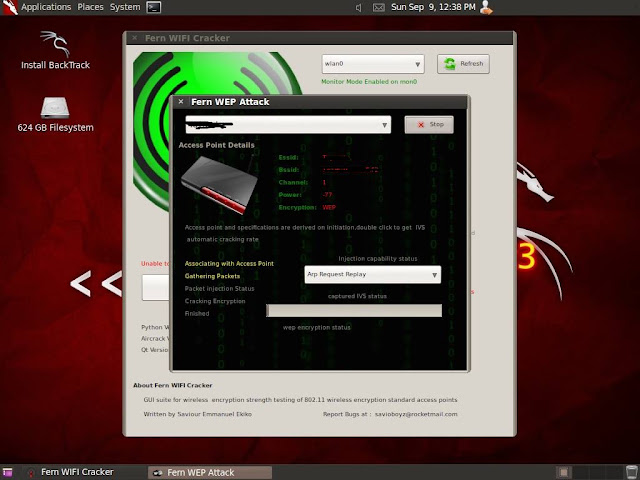640x480 pixels.
Task: Launch the terminal from the top panel
Action: (154, 7)
